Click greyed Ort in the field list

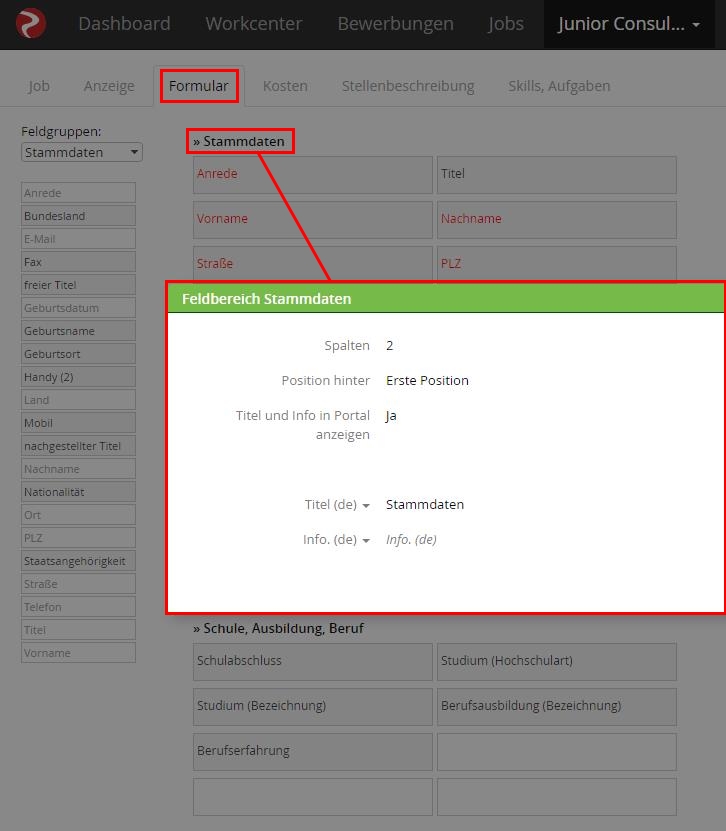(78, 515)
